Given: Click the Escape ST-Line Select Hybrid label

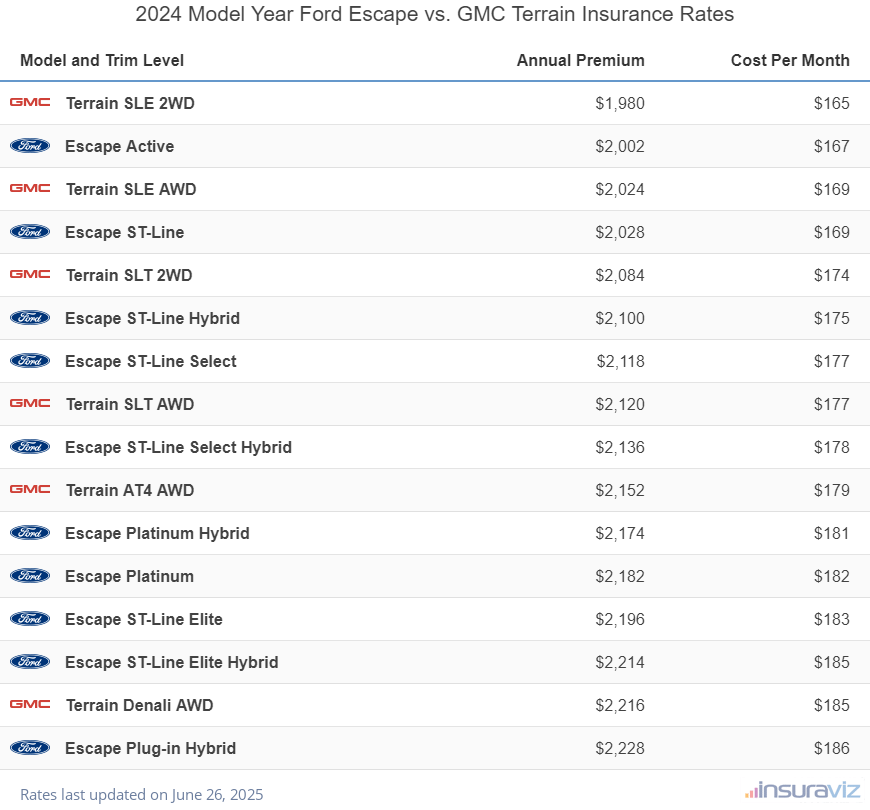Looking at the screenshot, I should pyautogui.click(x=178, y=447).
